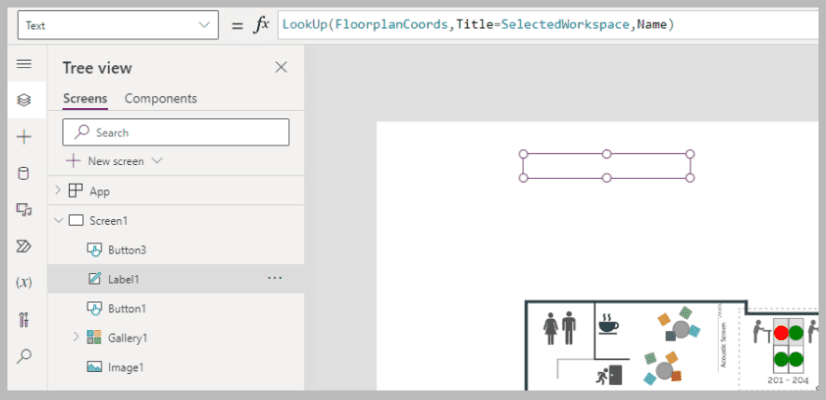The image size is (826, 400).
Task: Expand the Gallery1 tree node
Action: (x=75, y=336)
